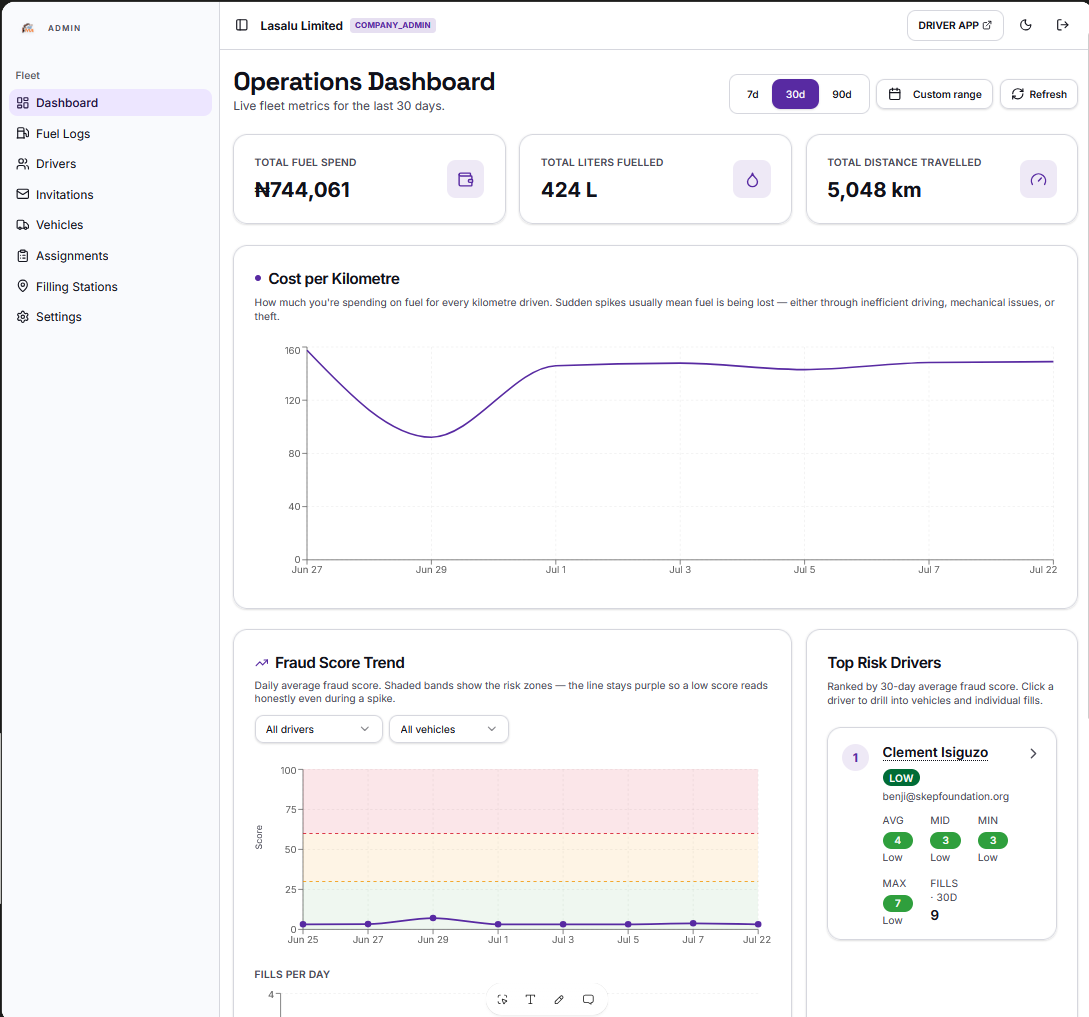Image resolution: width=1089 pixels, height=1017 pixels.
Task: Click the screenshot capture tool icon
Action: point(502,1000)
